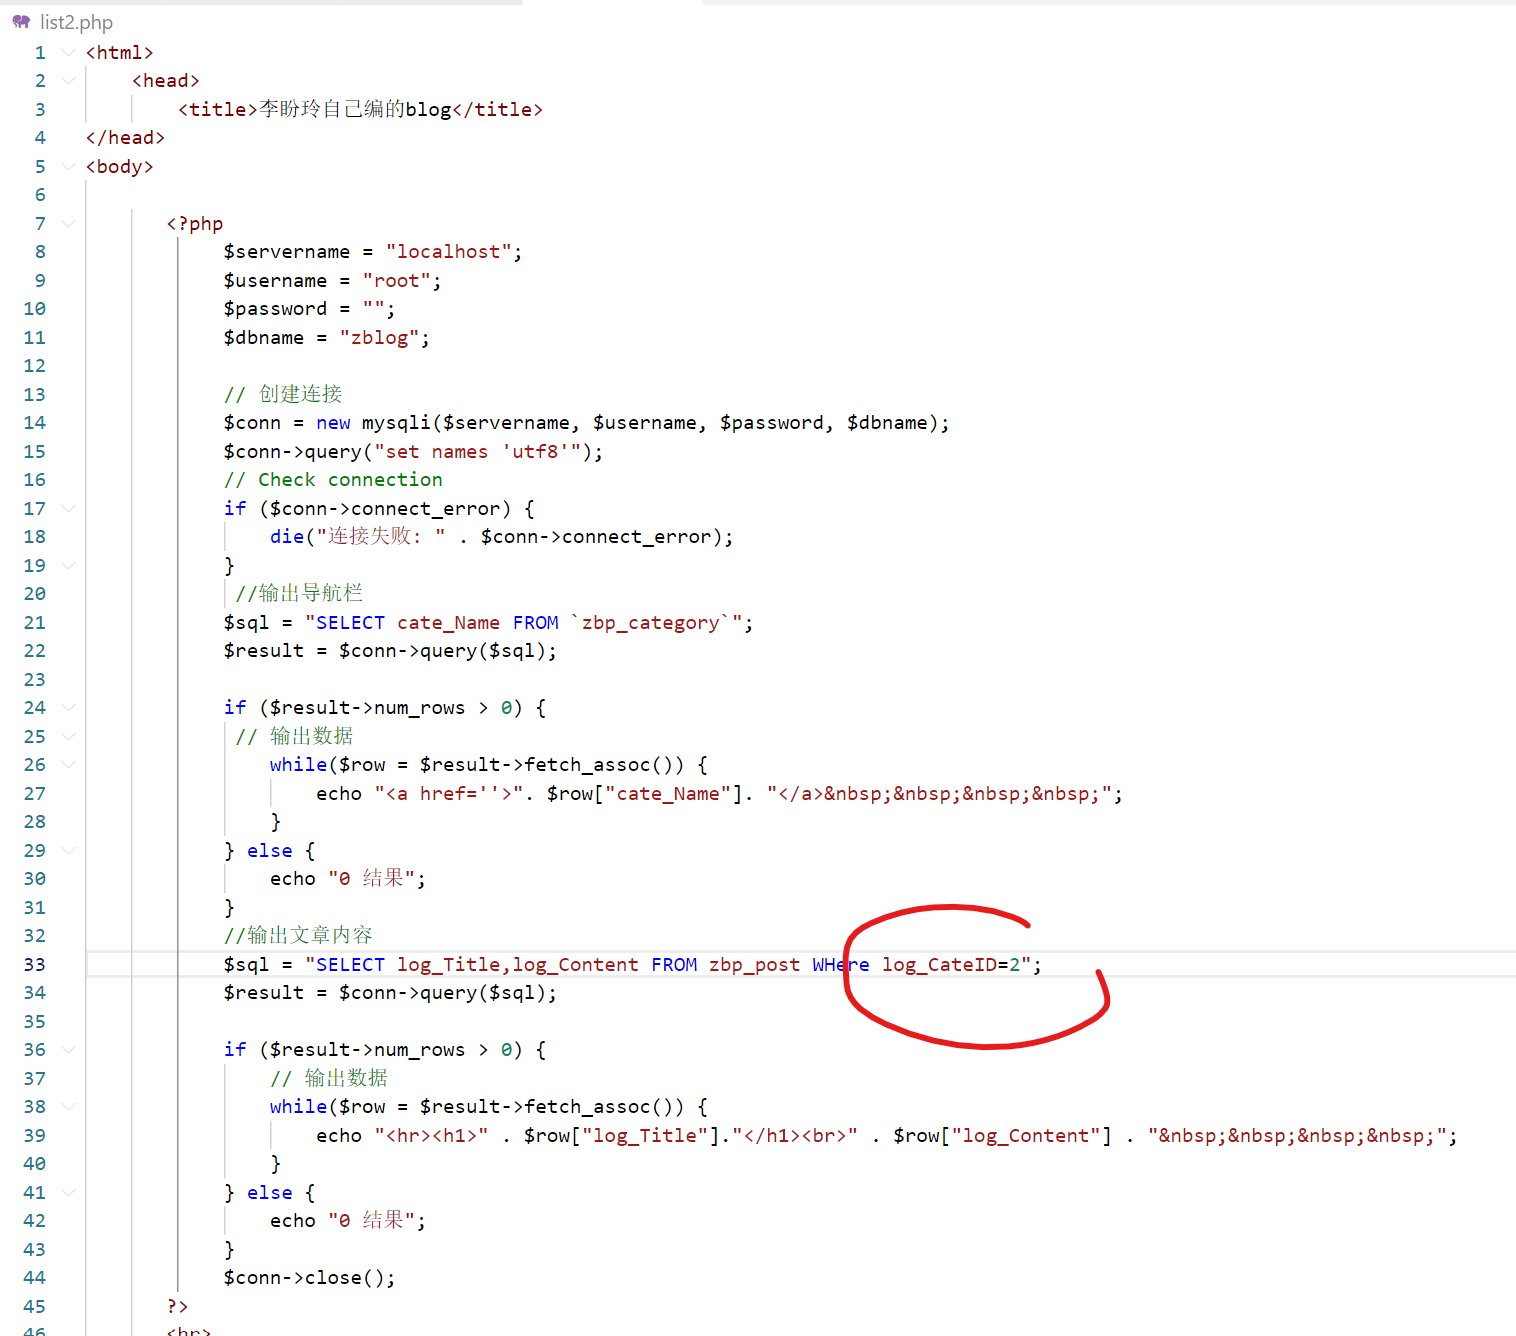This screenshot has height=1336, width=1516.
Task: Click the new keyword on line 14
Action: point(333,422)
